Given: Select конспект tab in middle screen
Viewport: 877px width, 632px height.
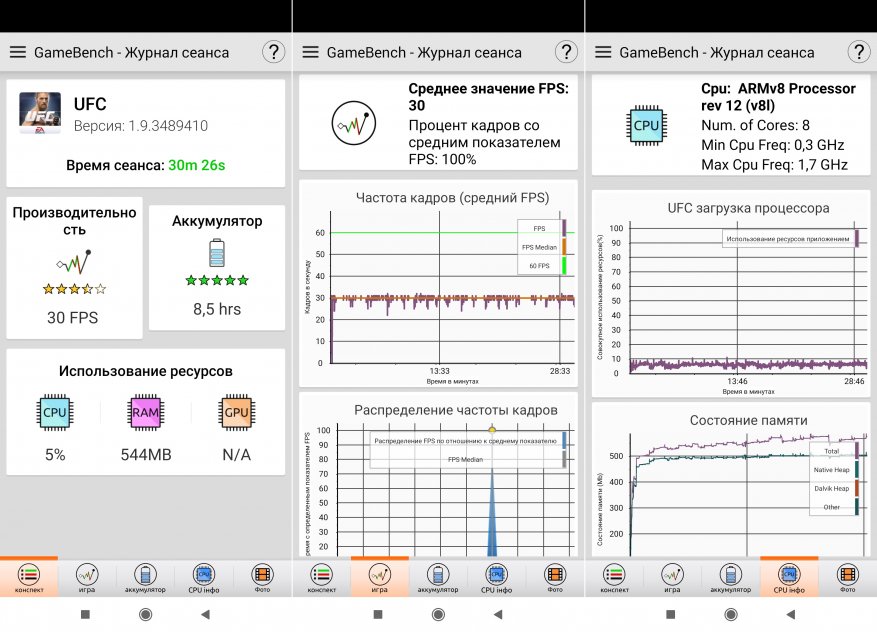Looking at the screenshot, I should [x=322, y=578].
